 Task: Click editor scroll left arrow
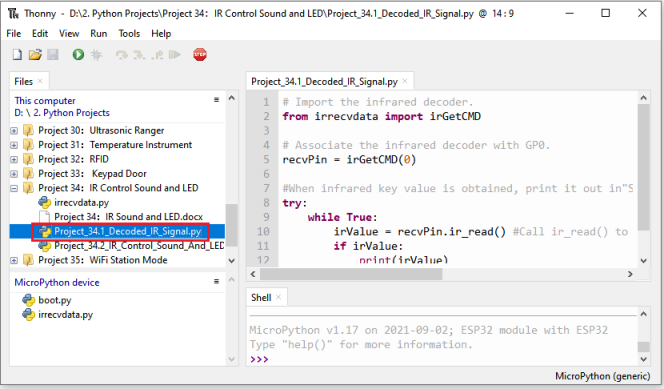[x=253, y=274]
